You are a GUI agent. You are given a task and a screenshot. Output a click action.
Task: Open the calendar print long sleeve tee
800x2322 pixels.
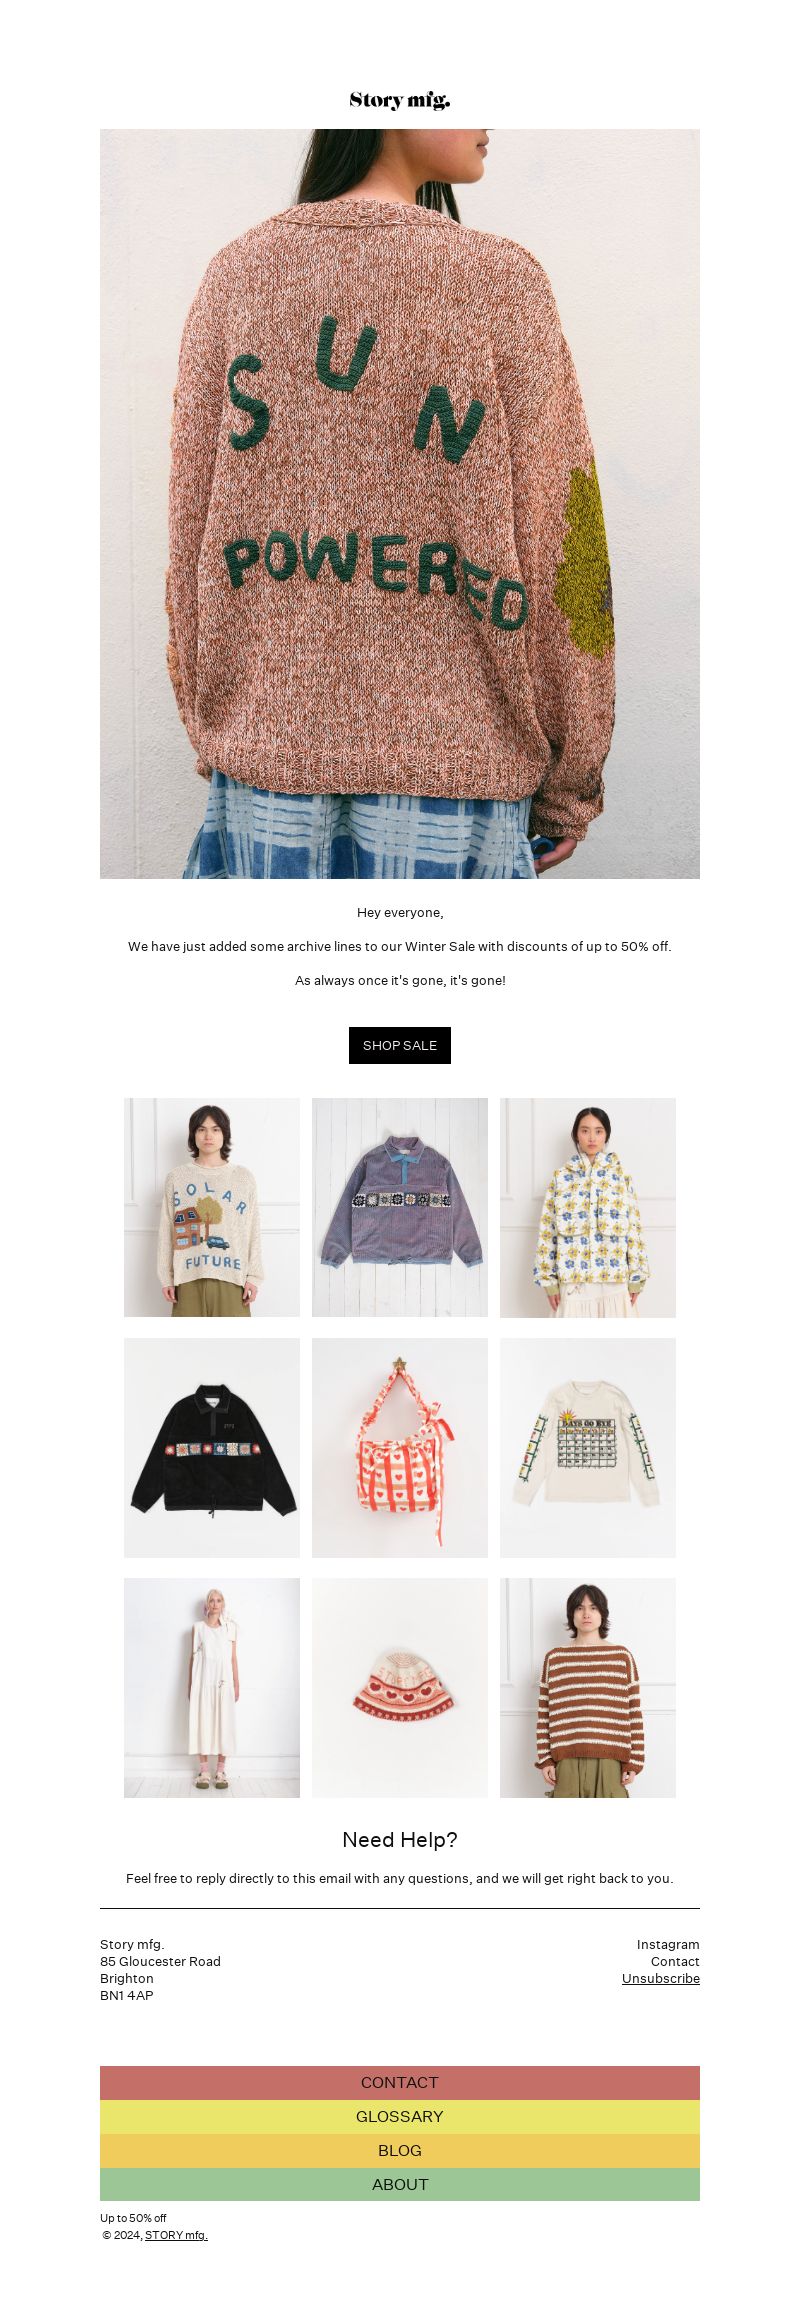coord(588,1448)
